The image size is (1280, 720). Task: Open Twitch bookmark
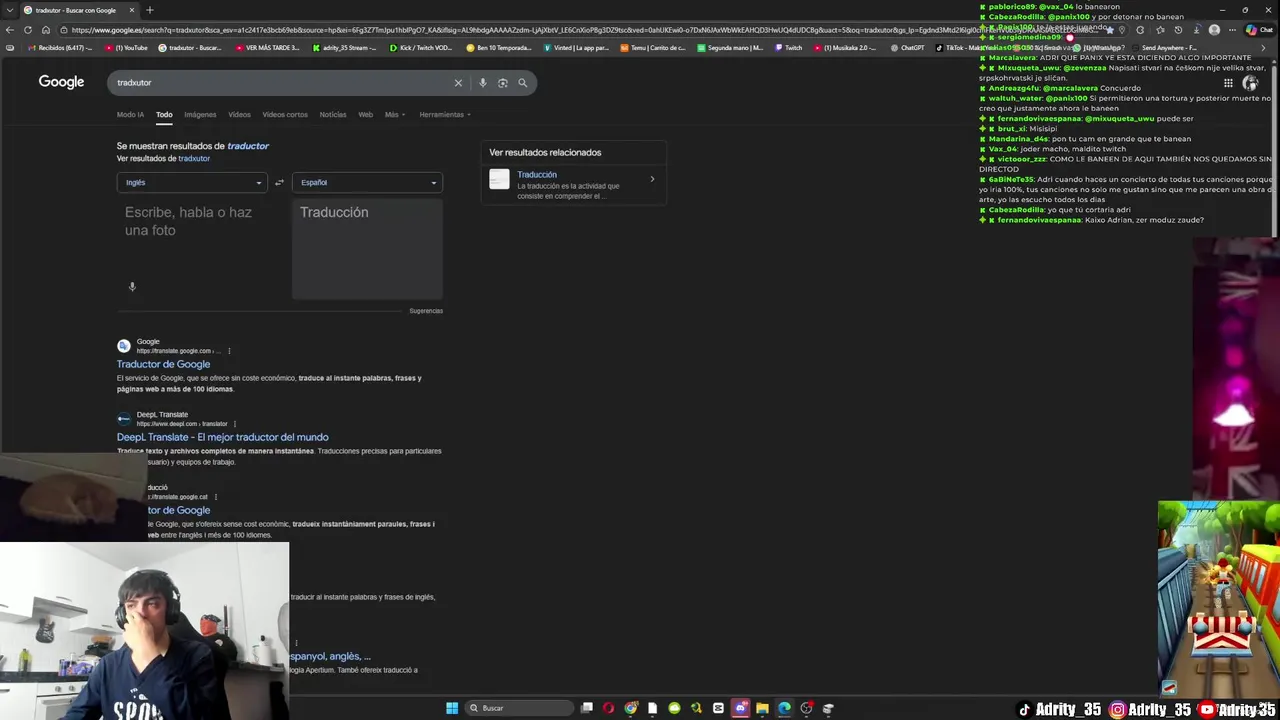coord(788,47)
